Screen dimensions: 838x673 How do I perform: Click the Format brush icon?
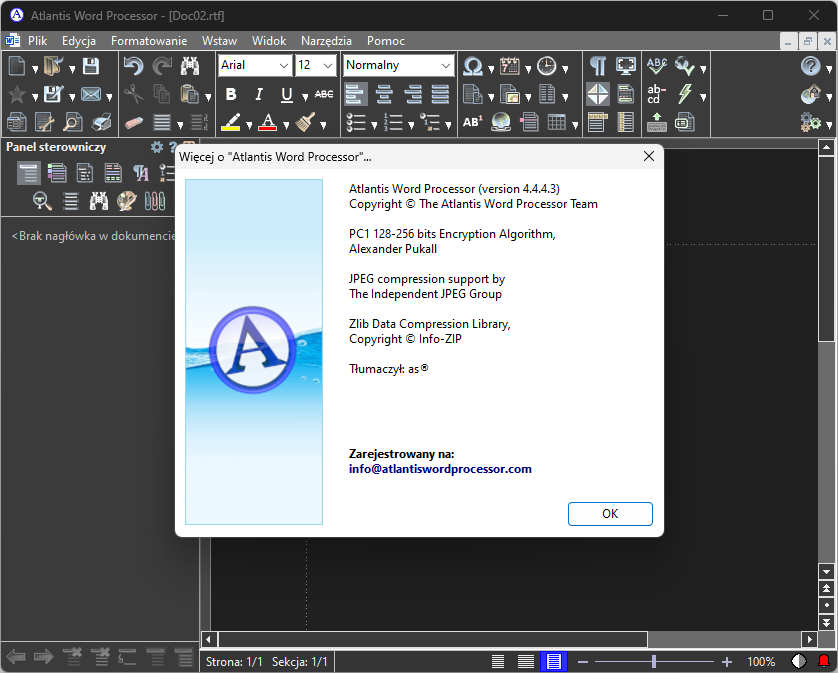click(305, 122)
